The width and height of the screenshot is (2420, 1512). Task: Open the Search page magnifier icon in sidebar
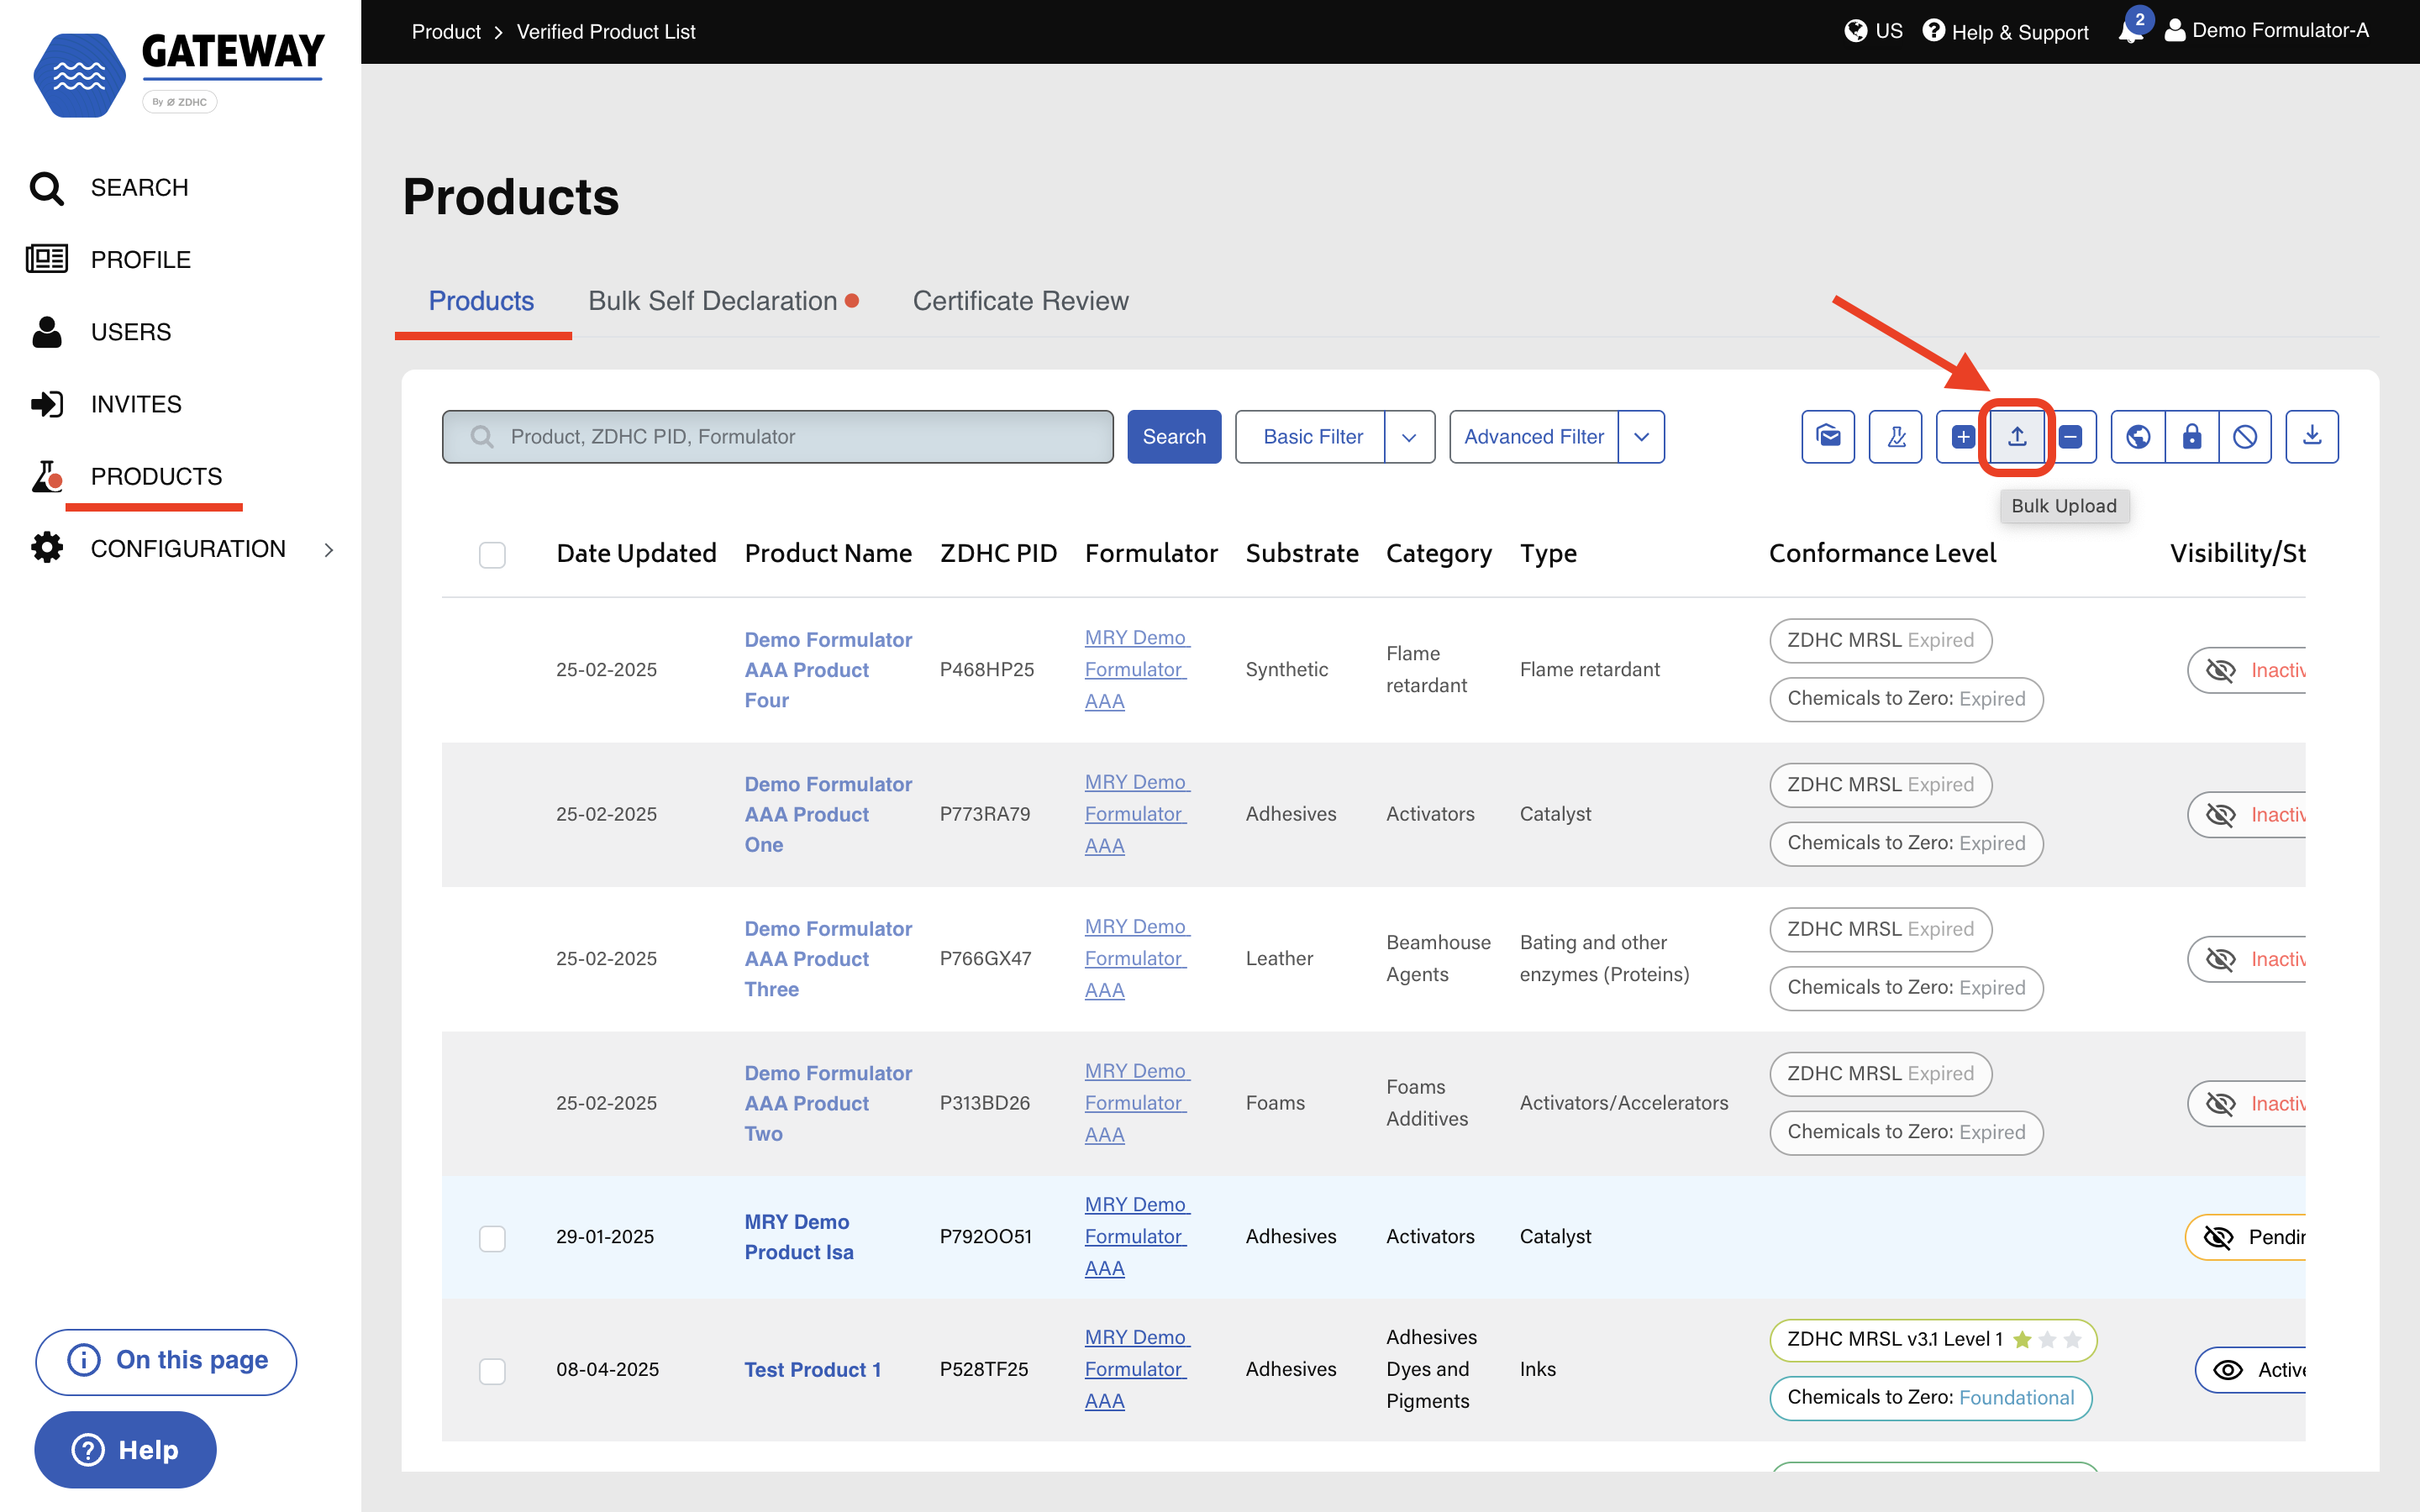point(46,188)
